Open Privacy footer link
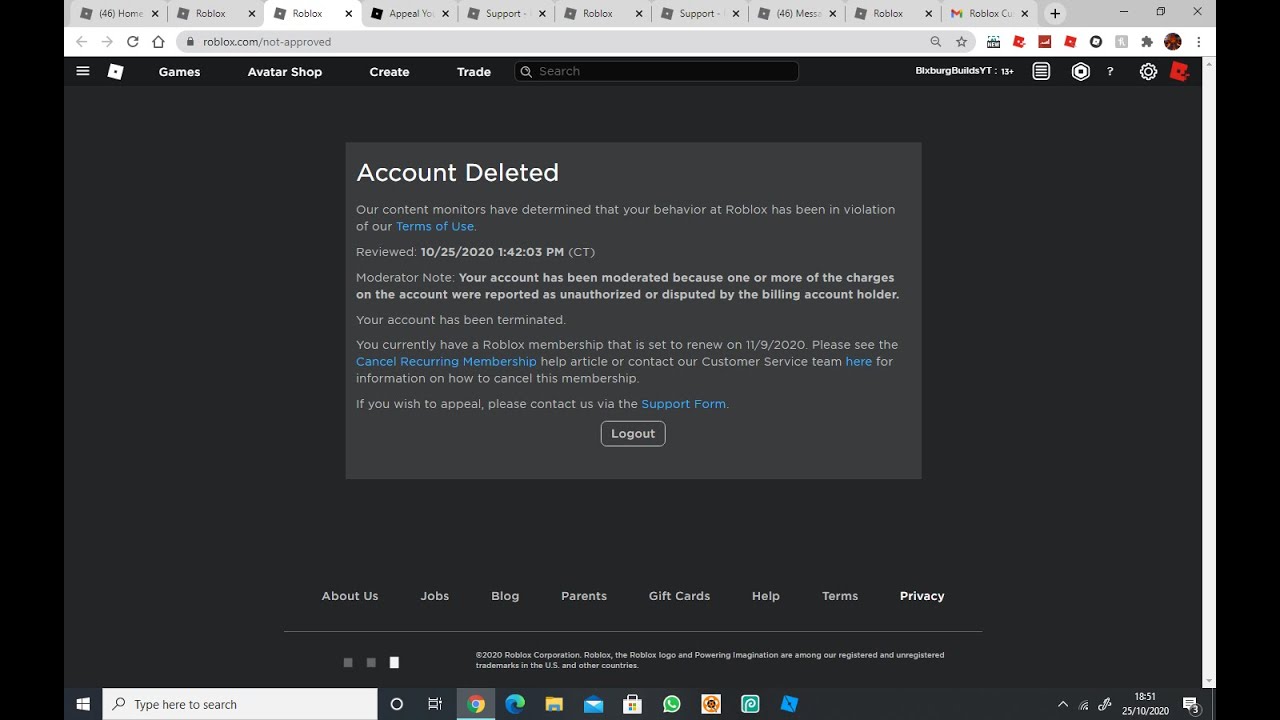1280x720 pixels. pyautogui.click(x=922, y=596)
